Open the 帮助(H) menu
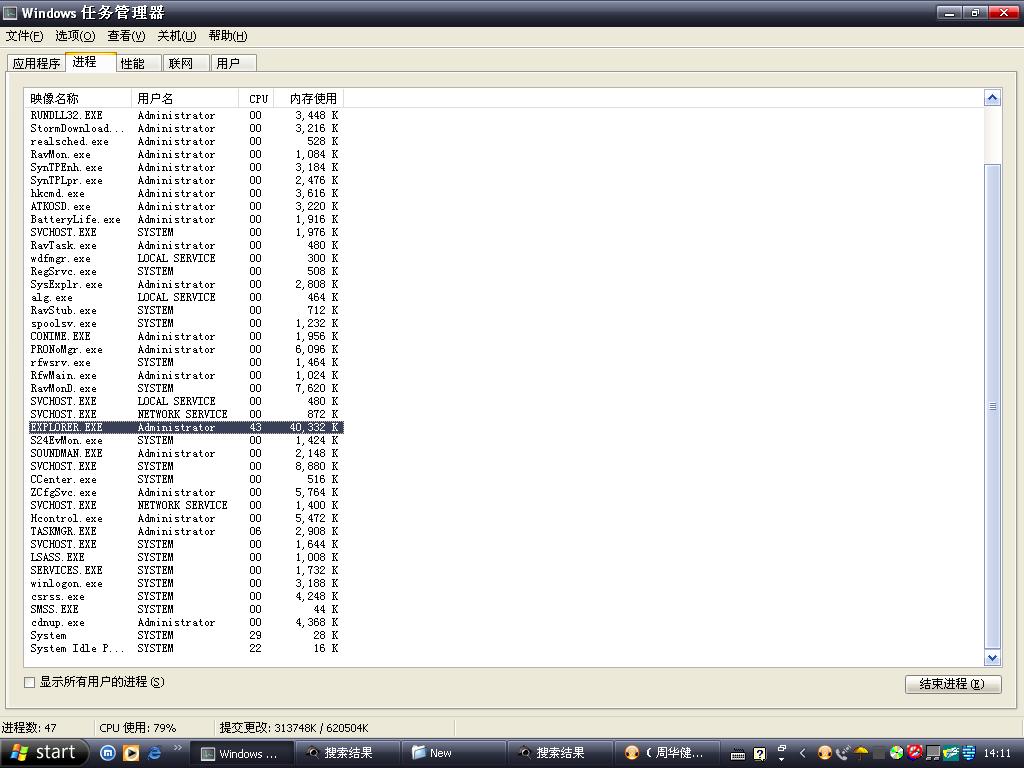This screenshot has height=768, width=1024. pyautogui.click(x=228, y=36)
